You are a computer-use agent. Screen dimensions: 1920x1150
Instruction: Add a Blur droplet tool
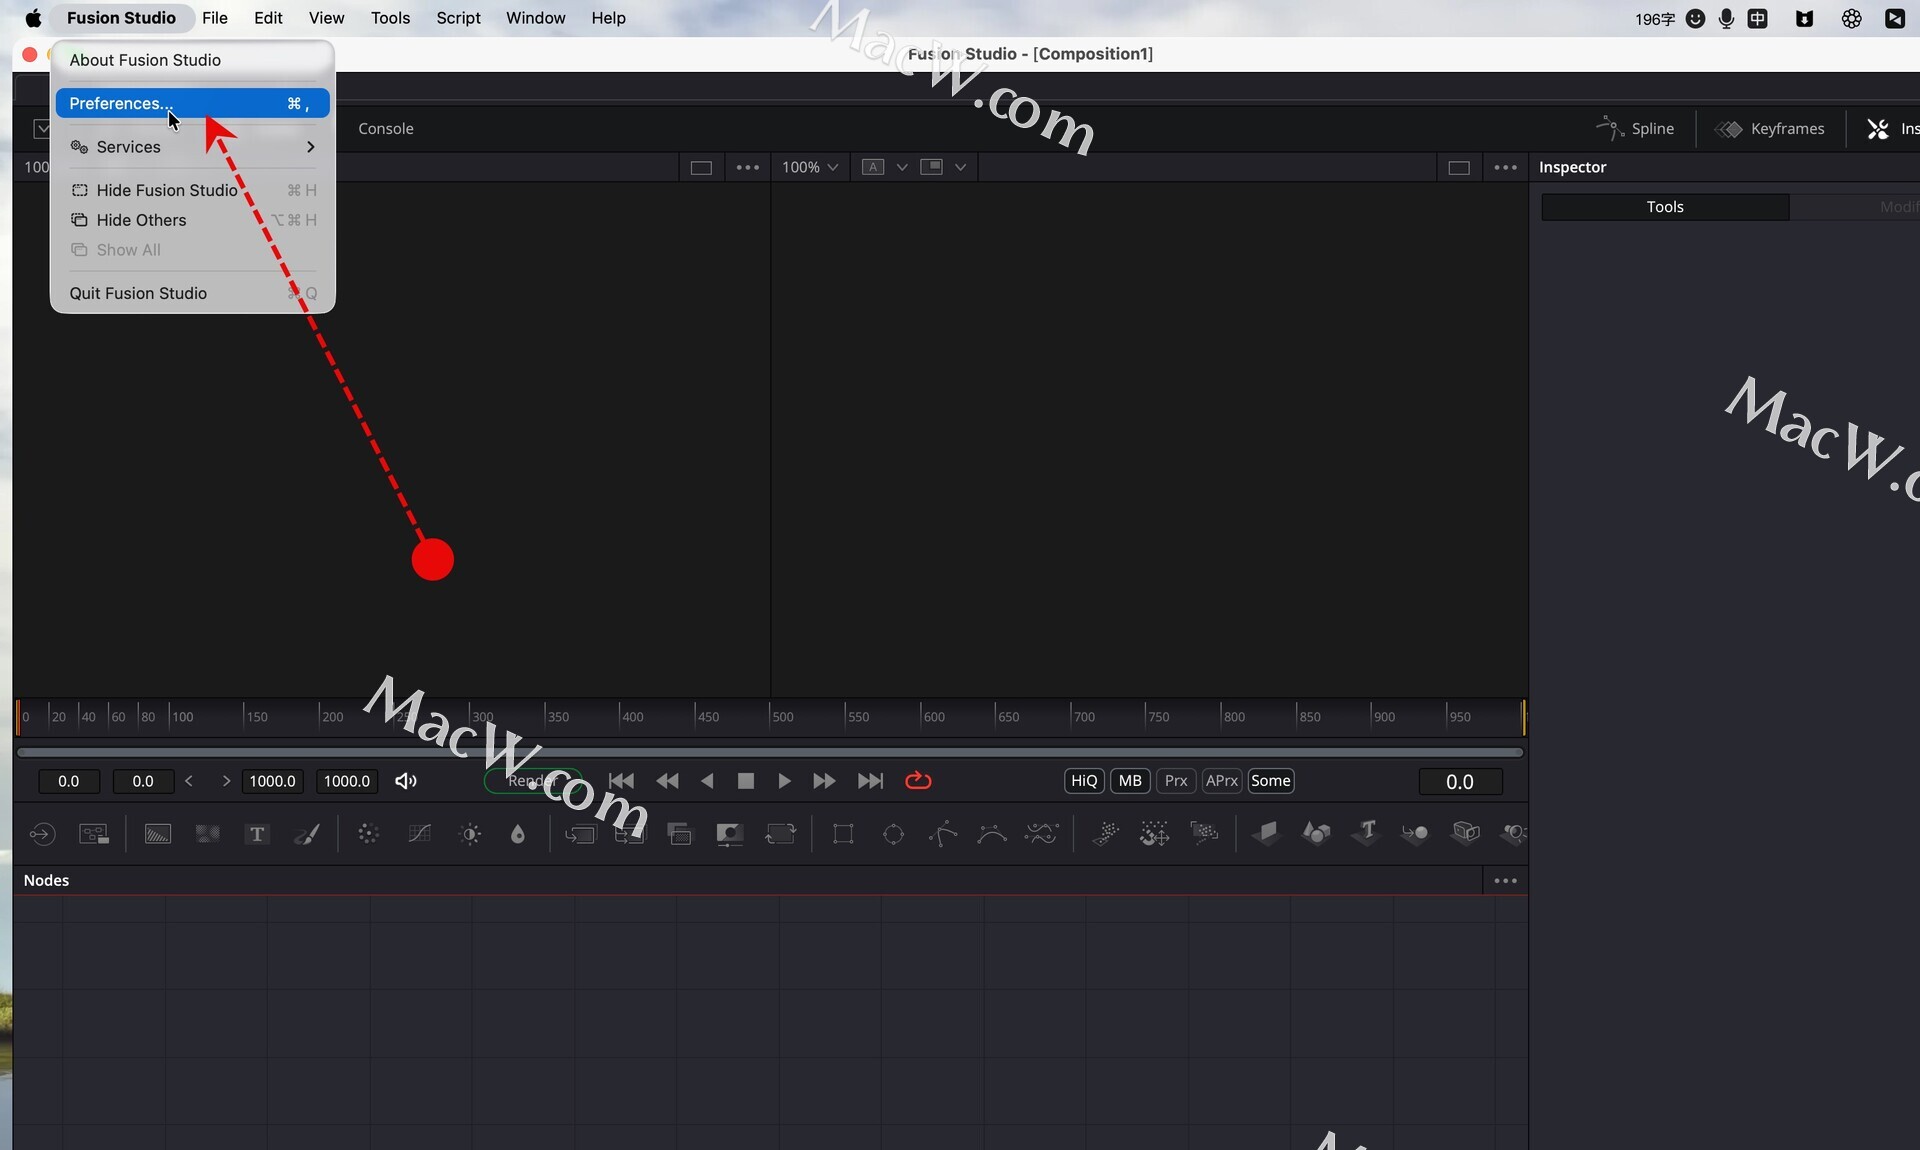pos(518,834)
